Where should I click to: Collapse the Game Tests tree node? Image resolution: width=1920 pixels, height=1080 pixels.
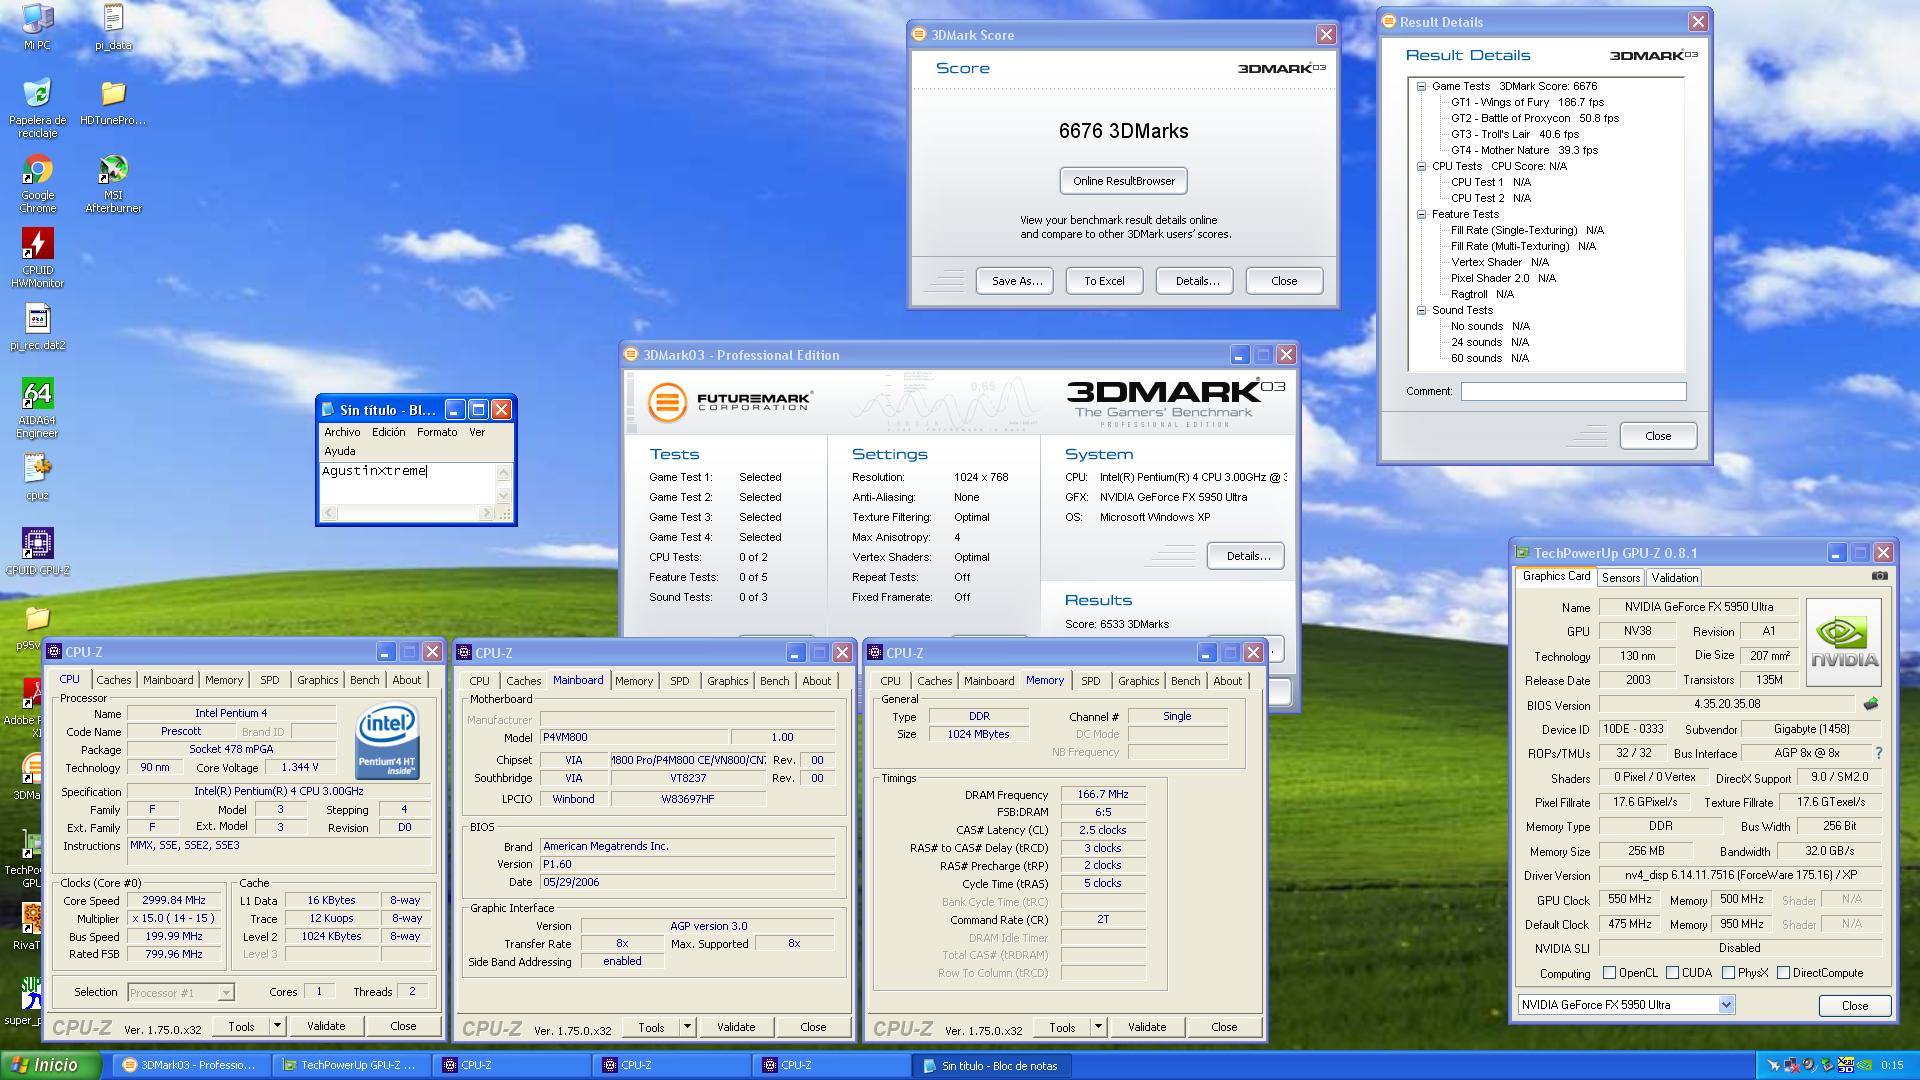tap(1421, 86)
